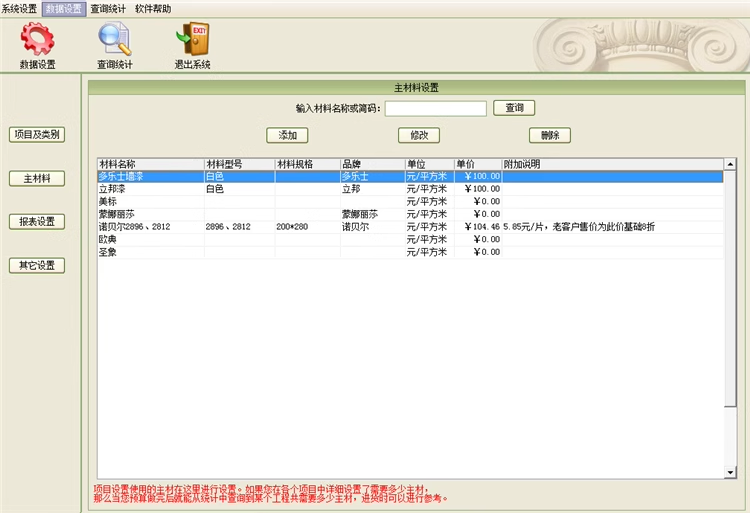Viewport: 750px width, 513px height.
Task: Click the 删除 button
Action: click(550, 135)
